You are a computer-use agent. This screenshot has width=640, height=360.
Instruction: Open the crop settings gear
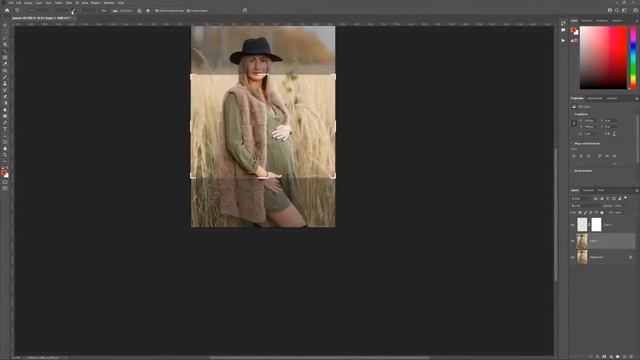coord(148,11)
